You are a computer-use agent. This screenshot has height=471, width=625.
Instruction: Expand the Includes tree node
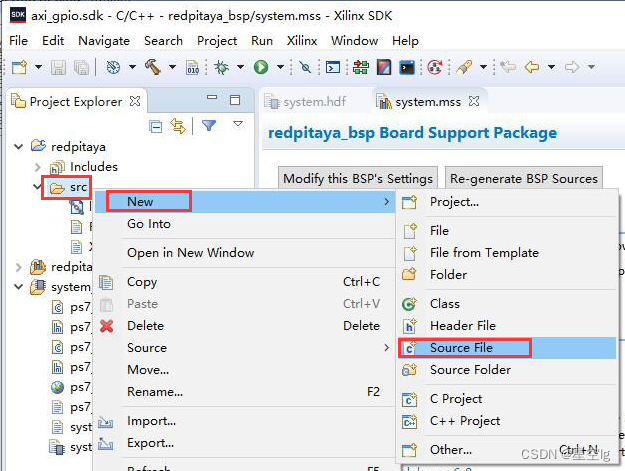(x=37, y=167)
